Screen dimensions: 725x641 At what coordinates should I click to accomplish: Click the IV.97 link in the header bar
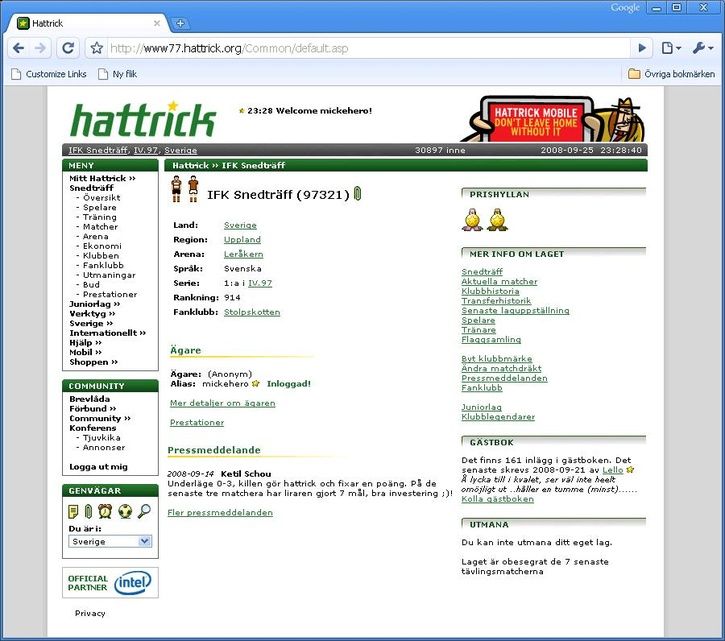pyautogui.click(x=146, y=150)
